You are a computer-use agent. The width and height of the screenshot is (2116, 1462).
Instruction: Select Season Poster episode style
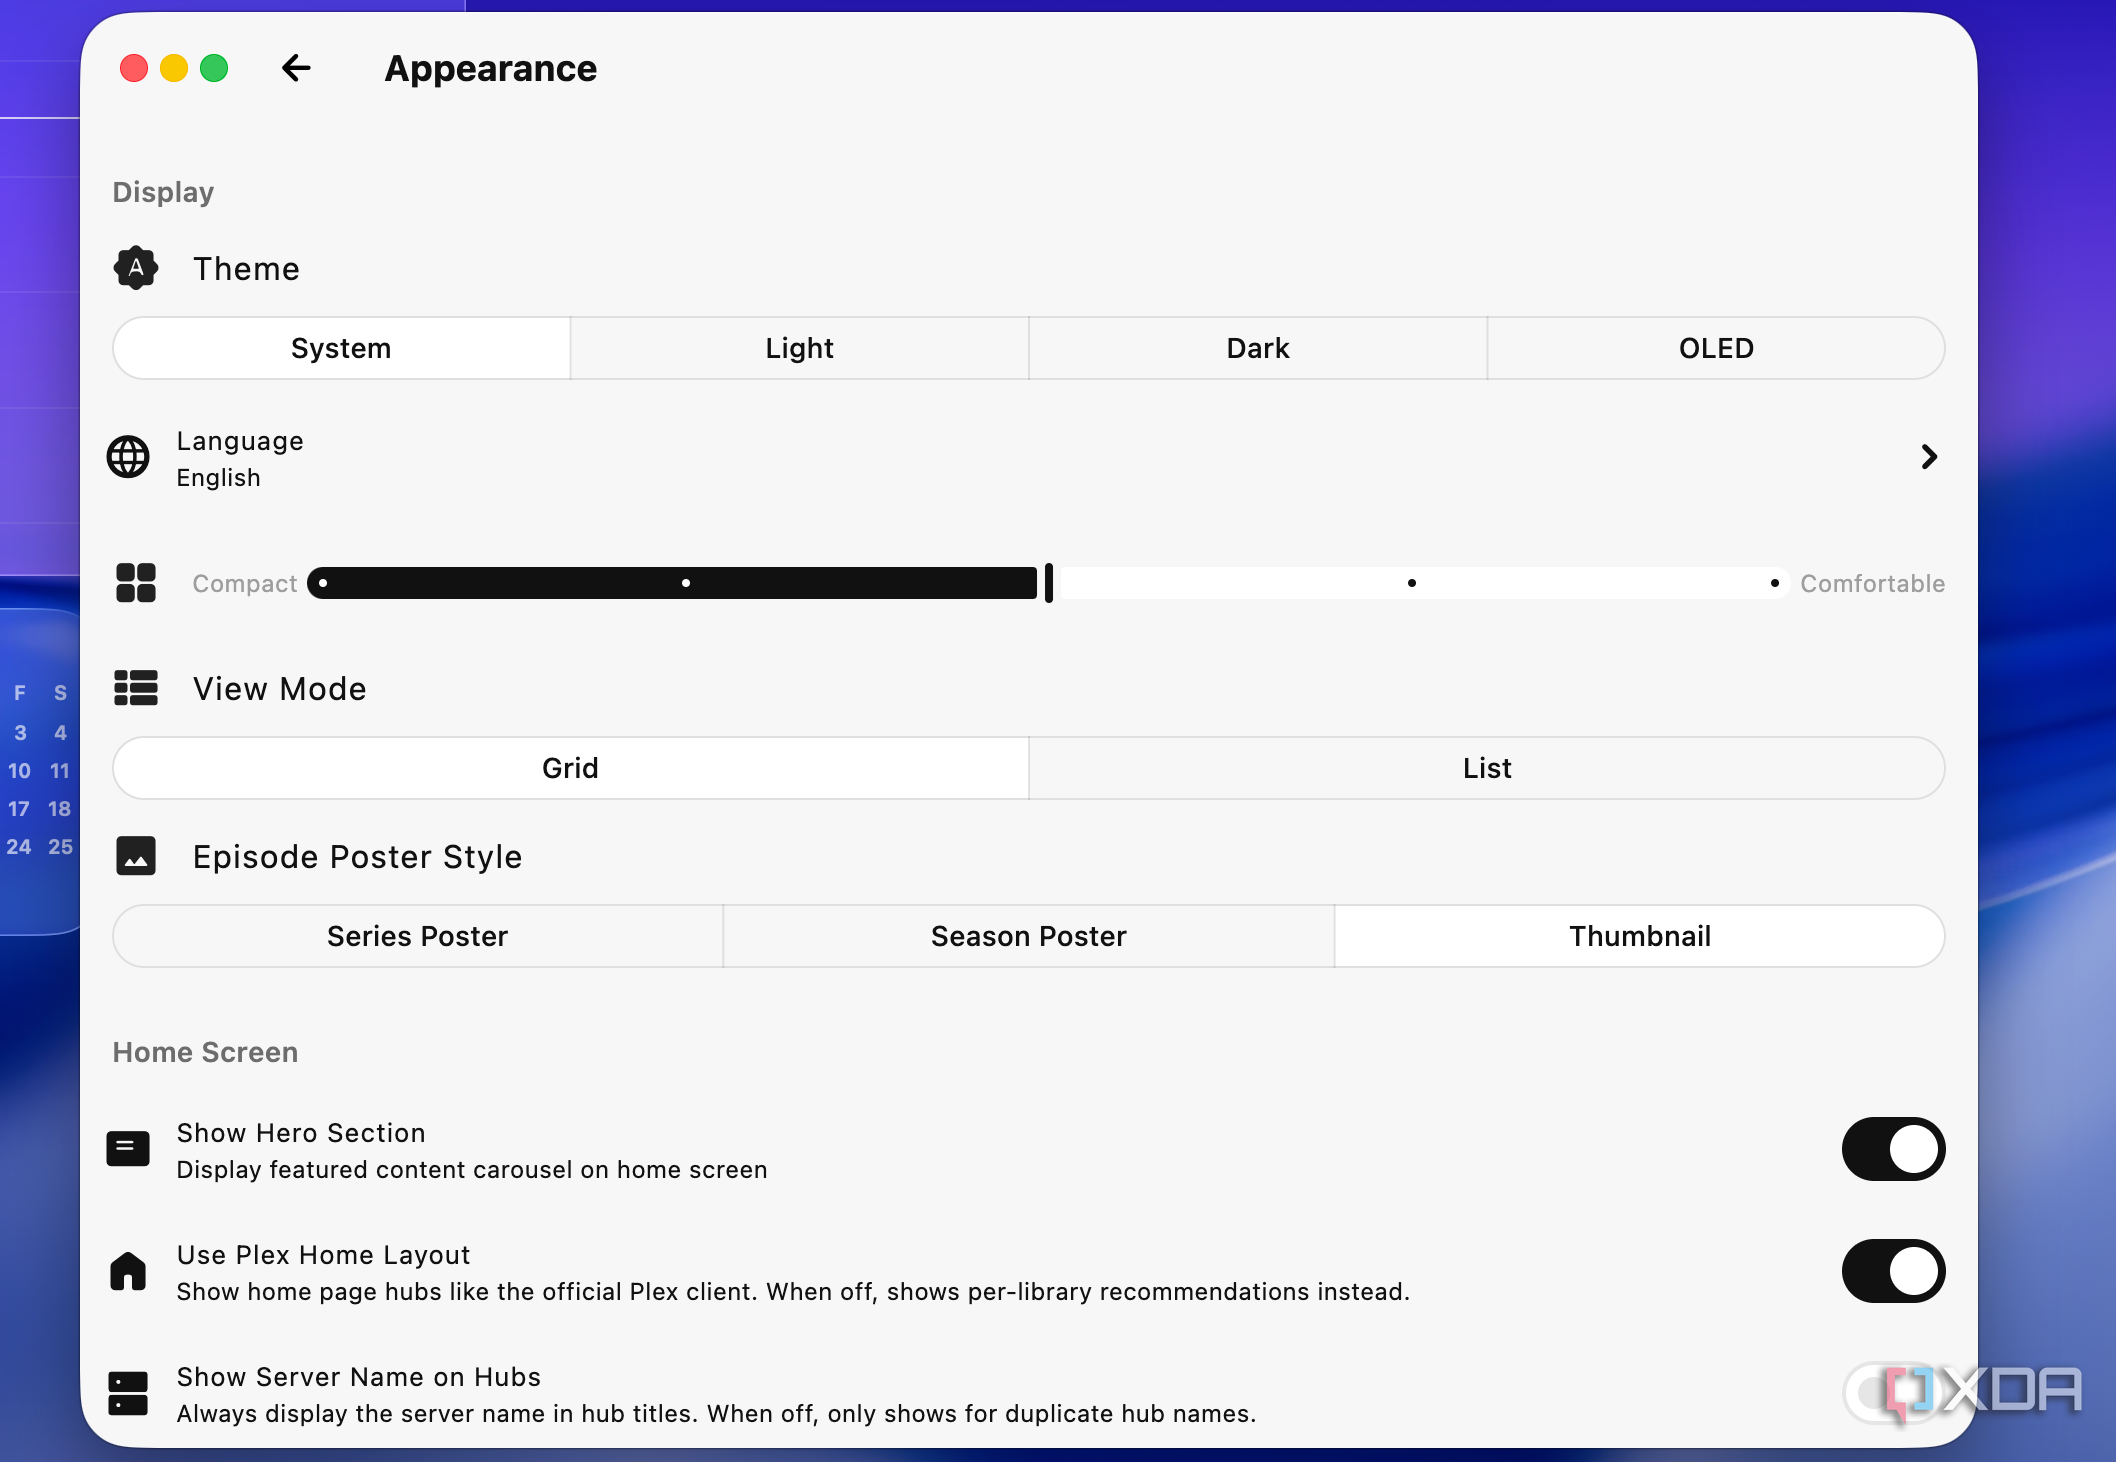1028,936
